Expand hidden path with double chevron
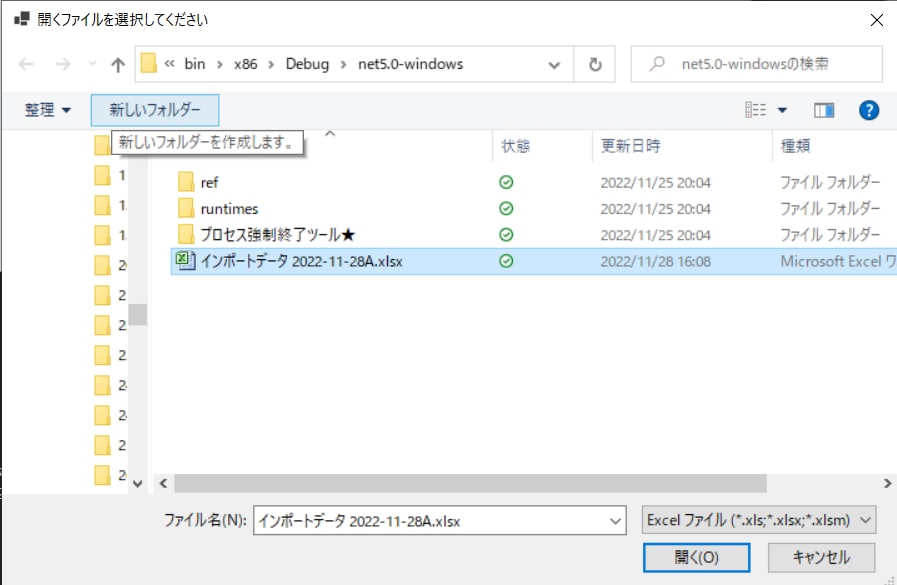The width and height of the screenshot is (897, 585). 169,63
